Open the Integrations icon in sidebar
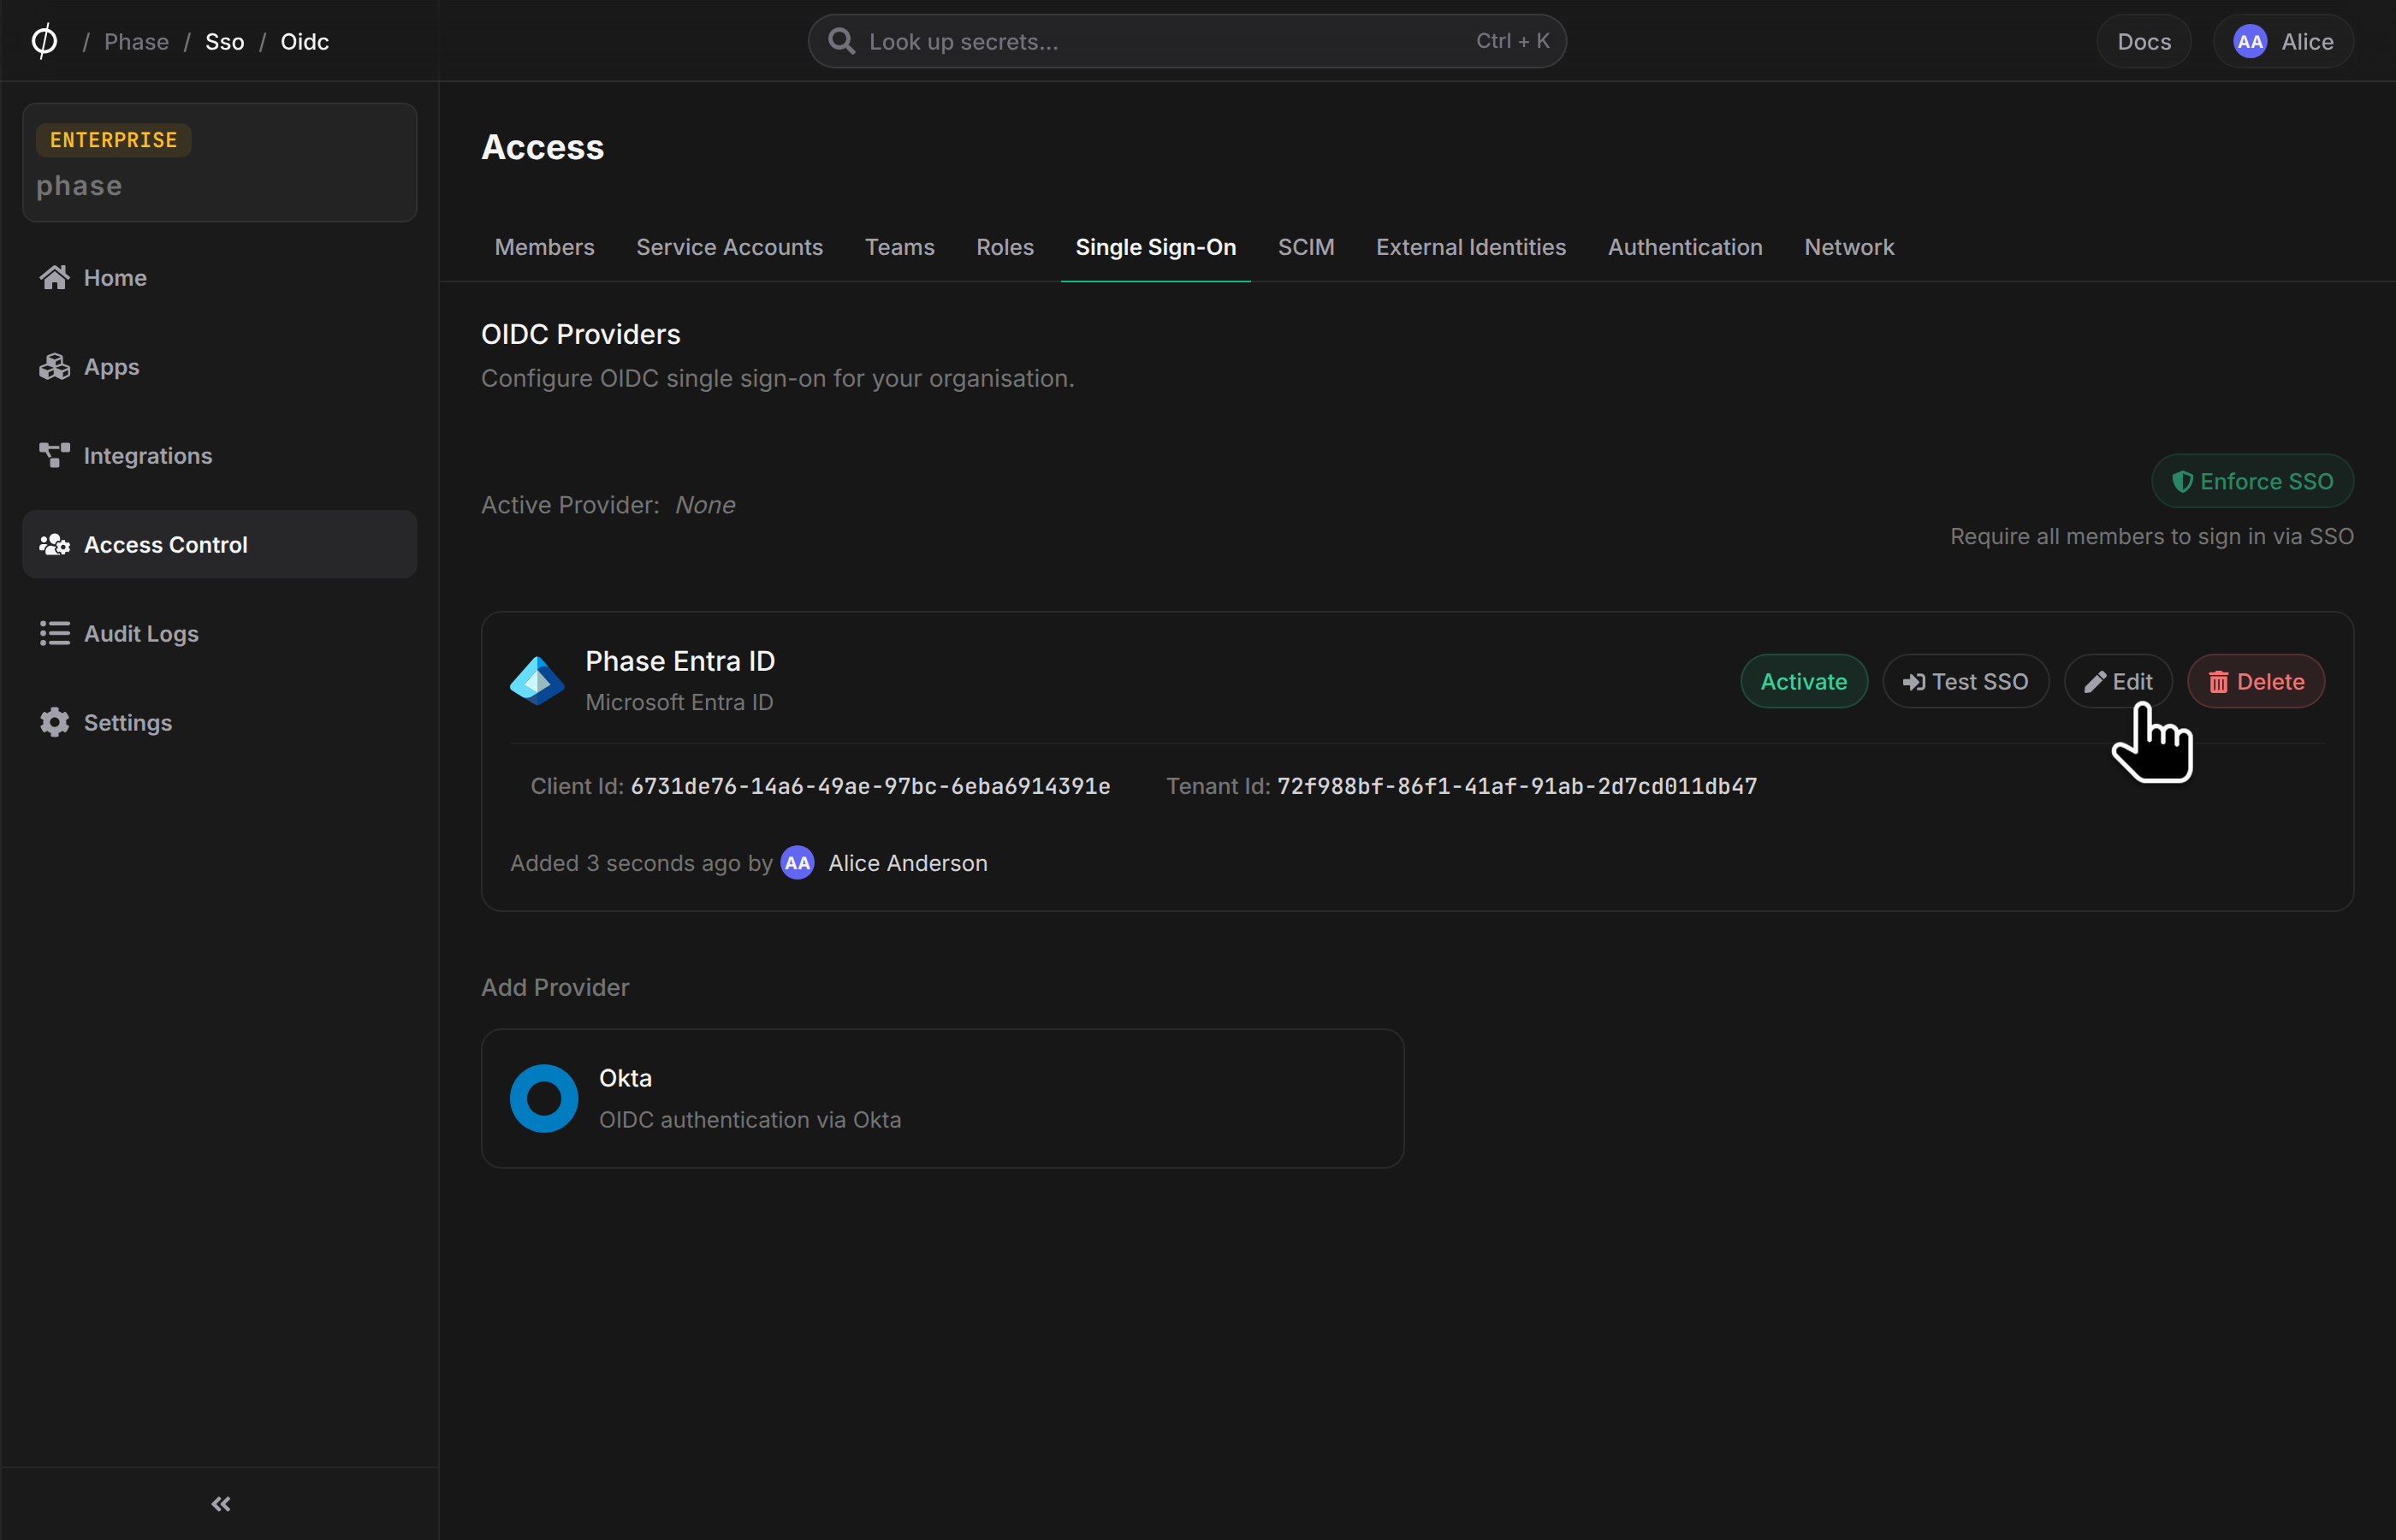2396x1540 pixels. (x=54, y=455)
